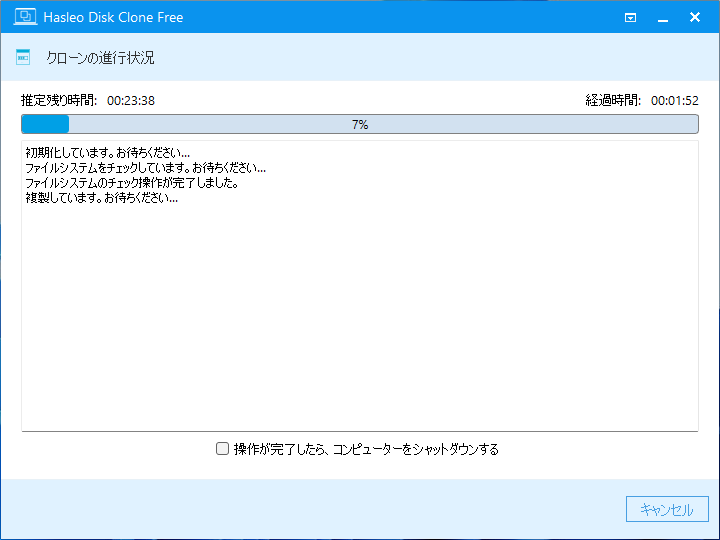Select log line ファイルシステムのチェック操作が完了しました
The image size is (720, 540).
pos(132,183)
